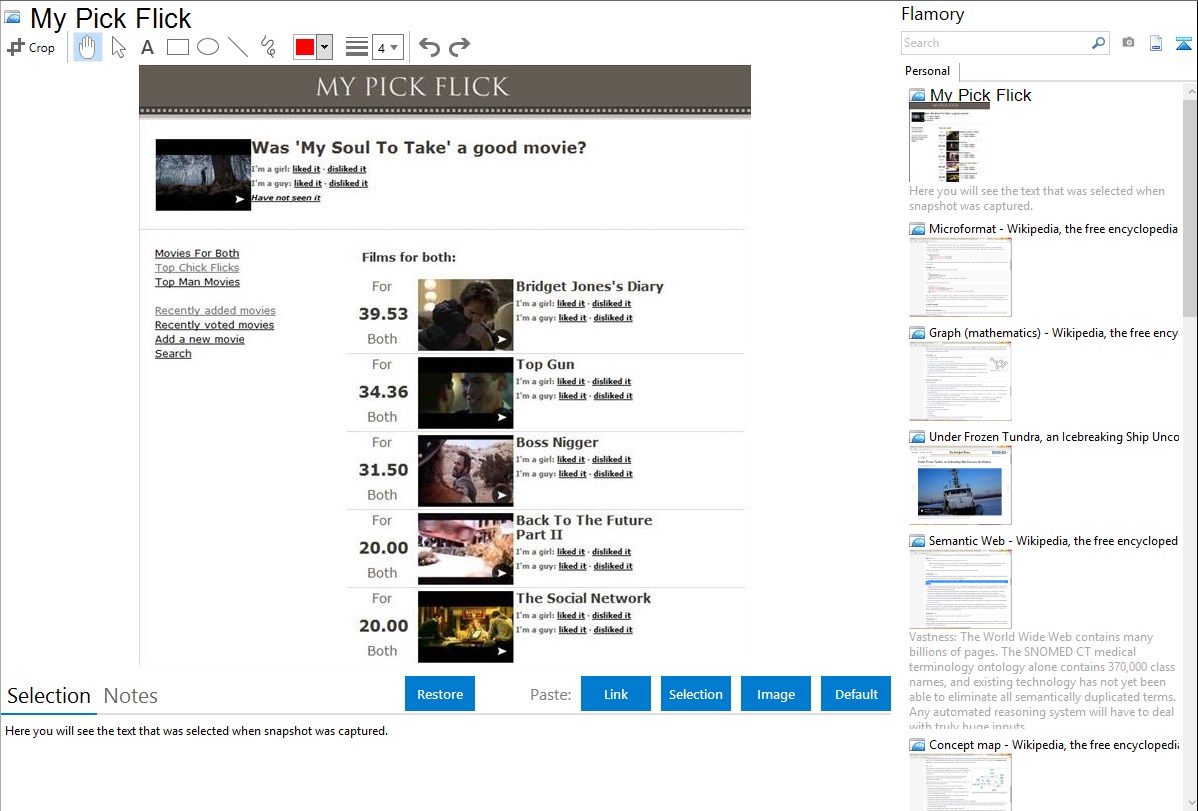Undo the last edit
Image resolution: width=1198 pixels, height=811 pixels.
pos(429,47)
